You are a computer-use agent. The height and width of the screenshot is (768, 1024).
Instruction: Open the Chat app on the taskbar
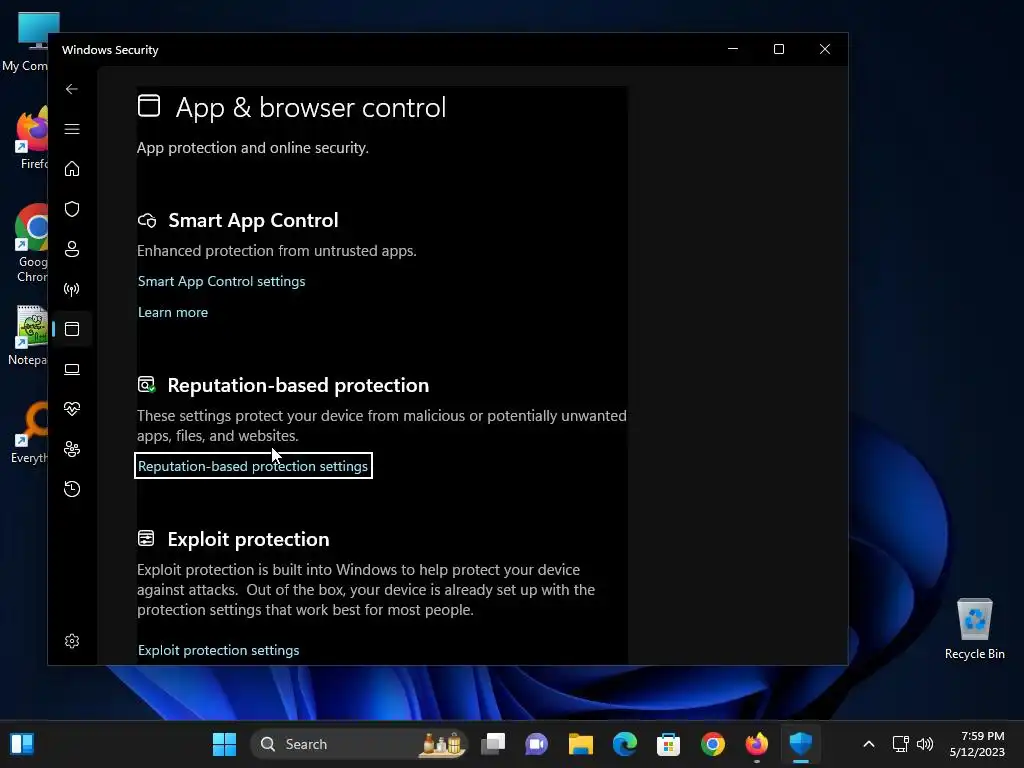pyautogui.click(x=537, y=744)
